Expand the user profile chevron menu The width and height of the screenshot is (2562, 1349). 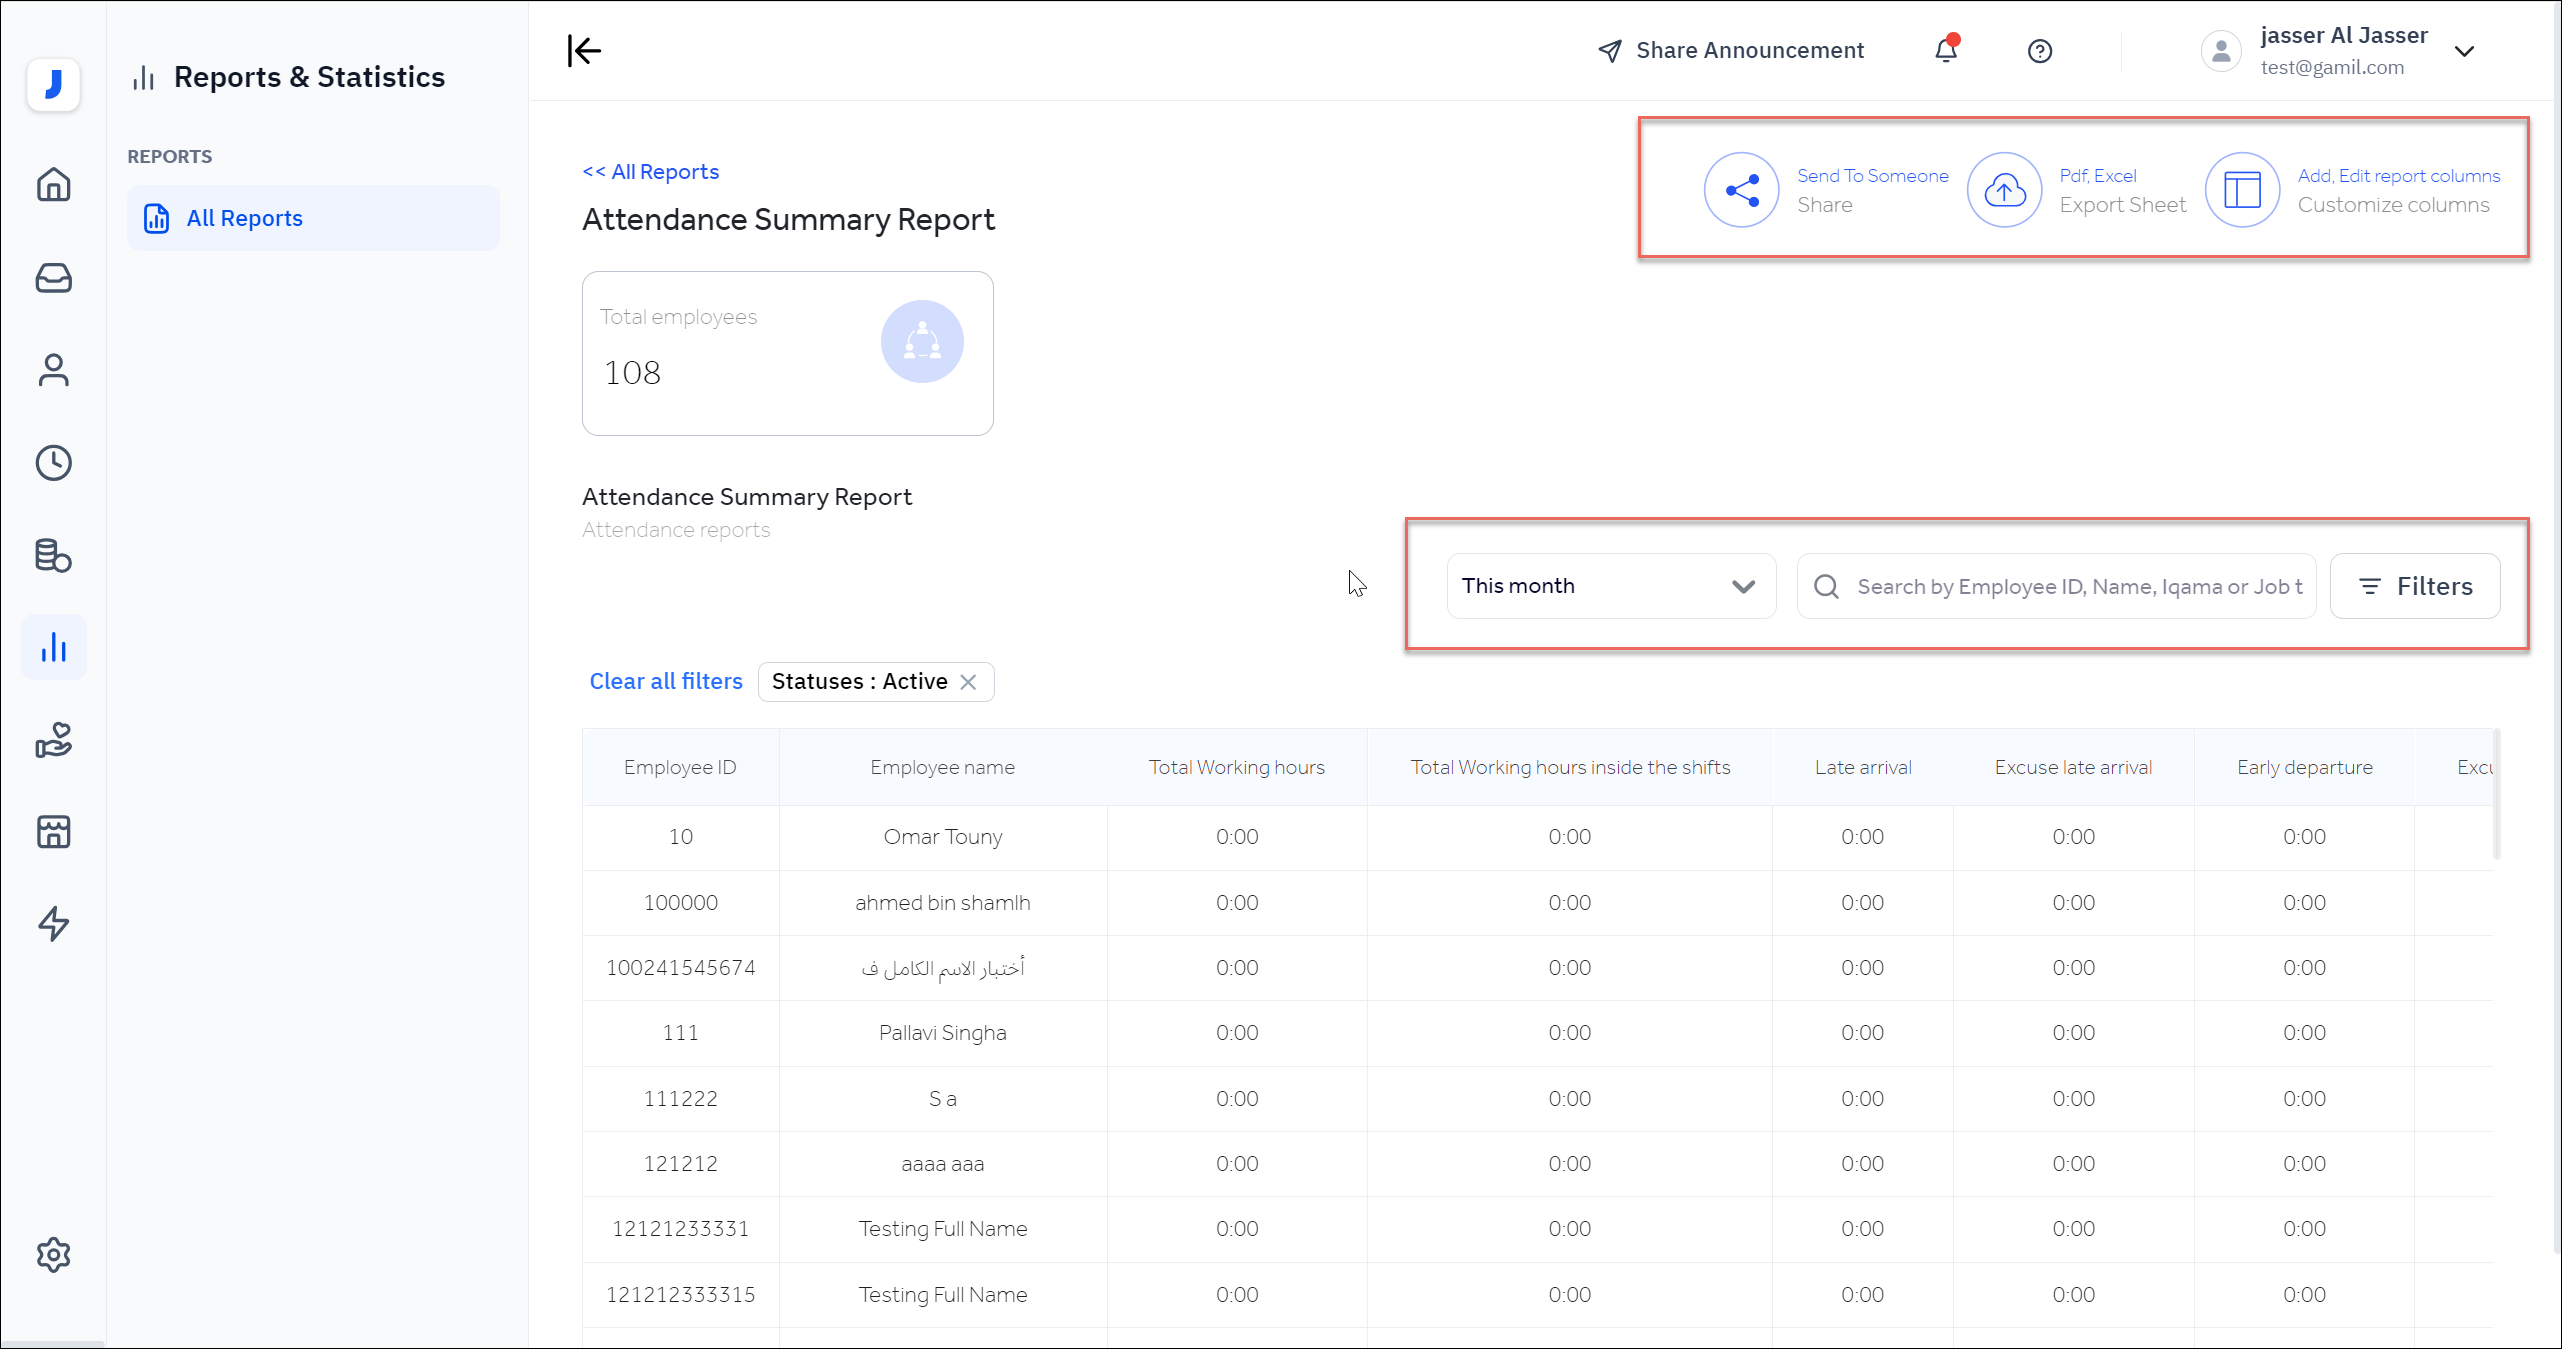(2466, 51)
